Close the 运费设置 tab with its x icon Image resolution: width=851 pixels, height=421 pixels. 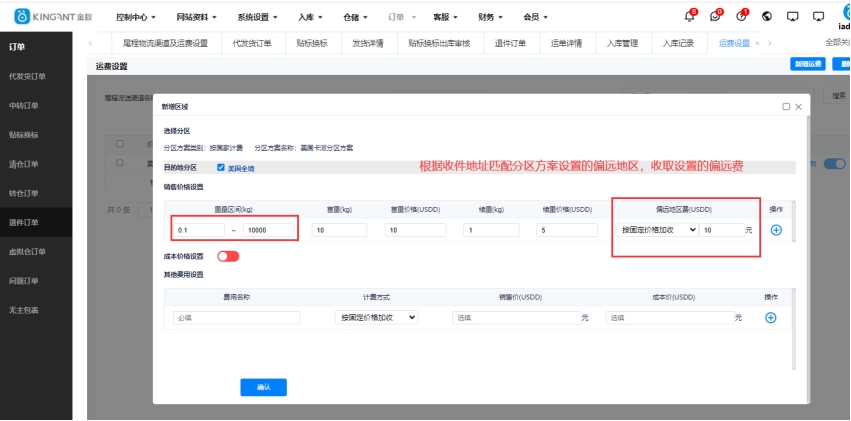[x=756, y=43]
